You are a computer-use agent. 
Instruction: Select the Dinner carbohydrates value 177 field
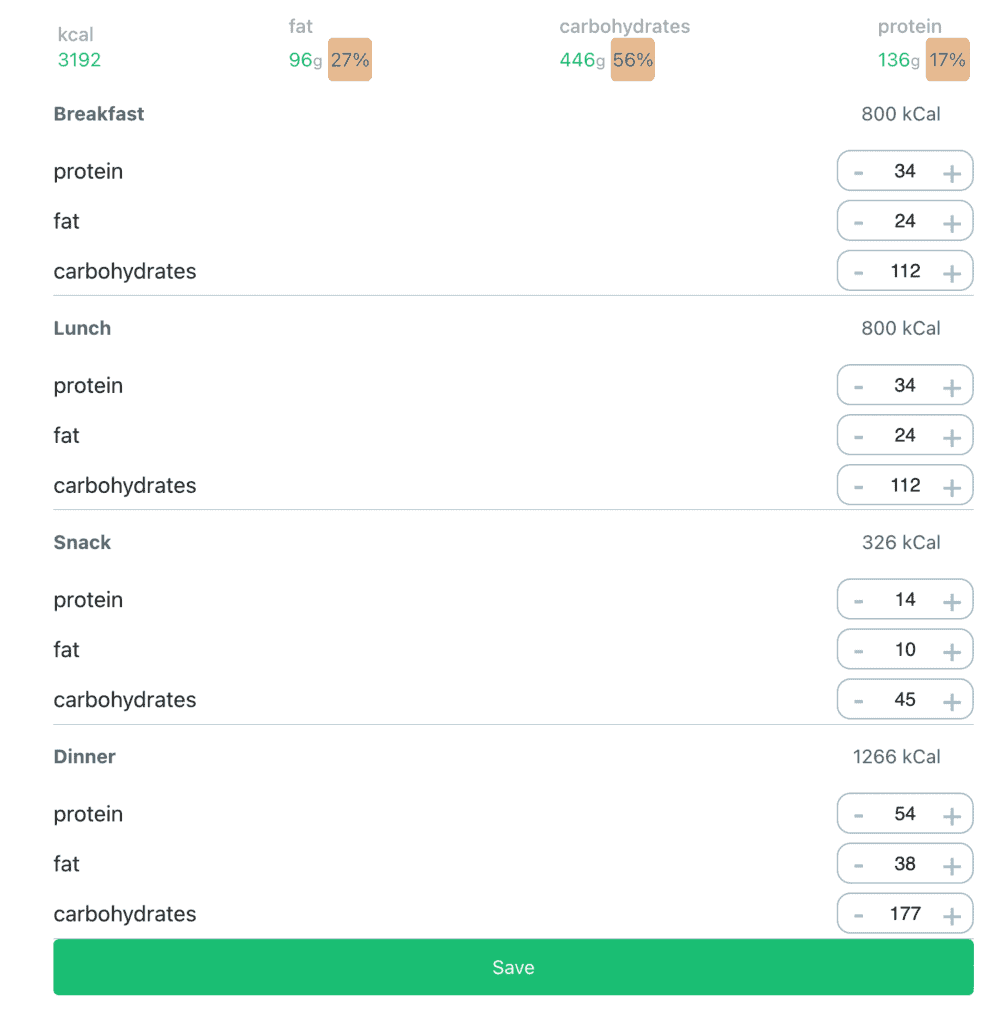(x=905, y=914)
